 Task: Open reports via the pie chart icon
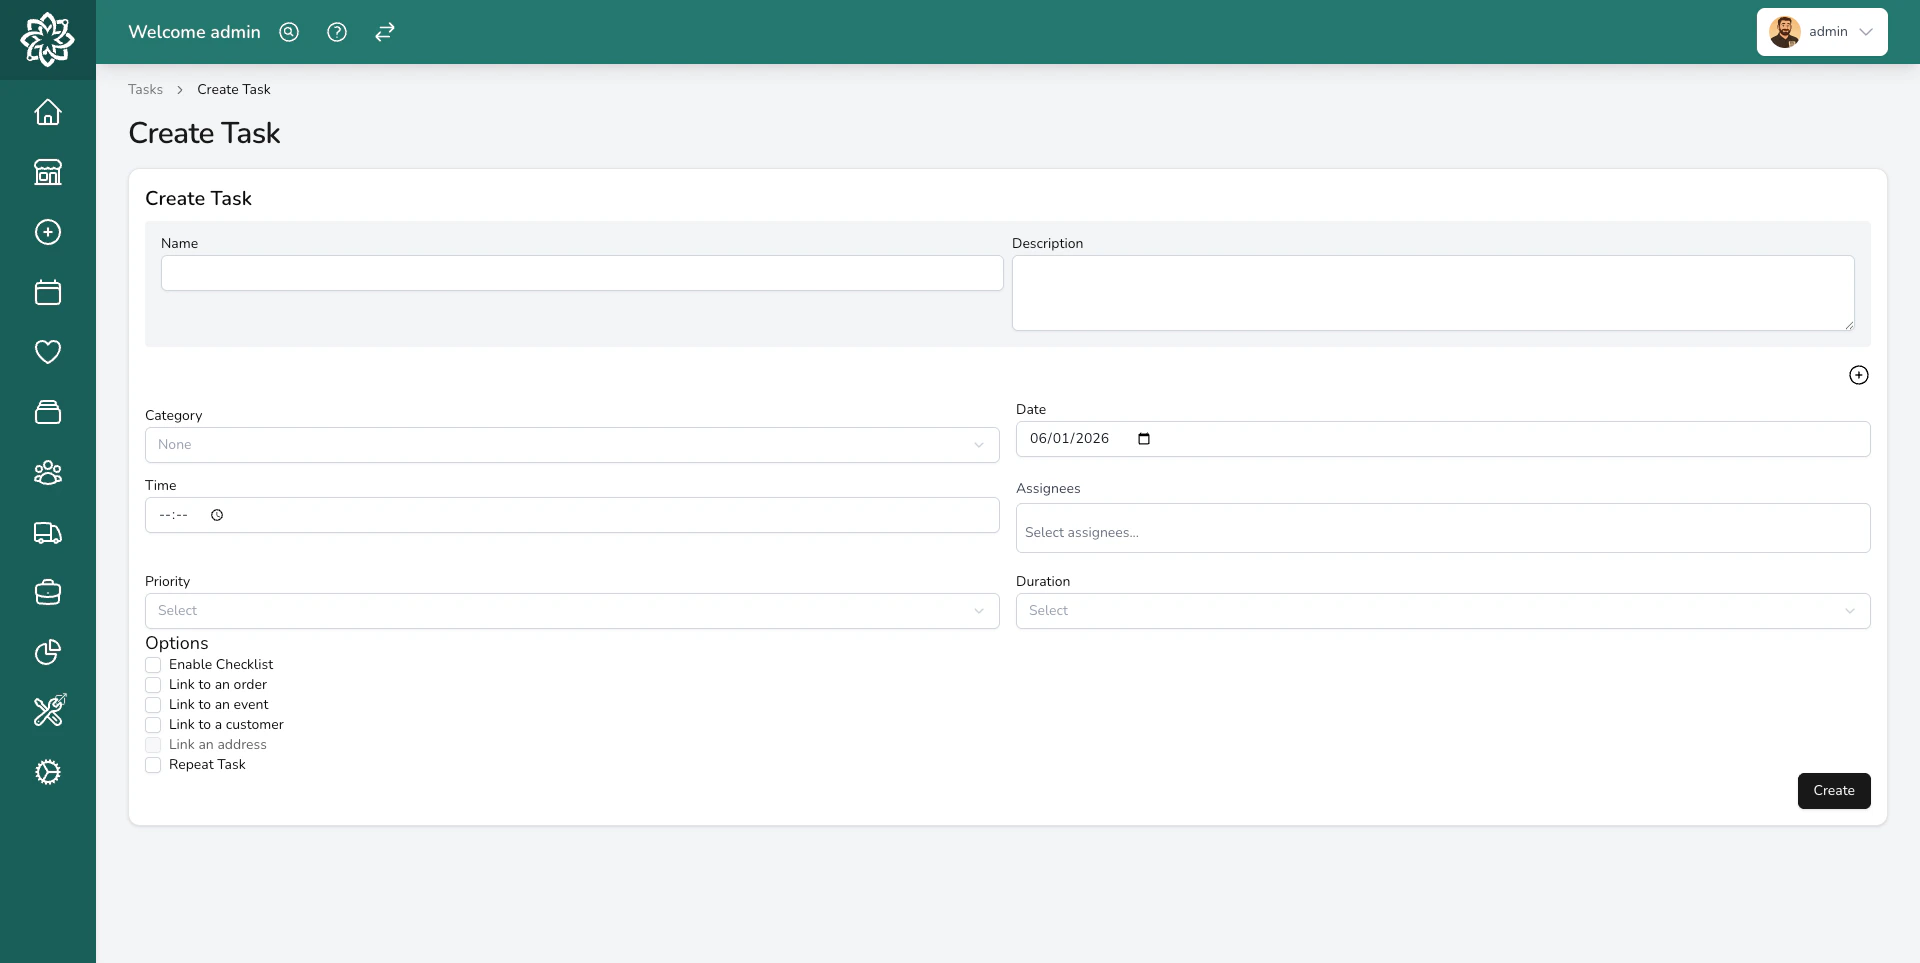tap(47, 652)
